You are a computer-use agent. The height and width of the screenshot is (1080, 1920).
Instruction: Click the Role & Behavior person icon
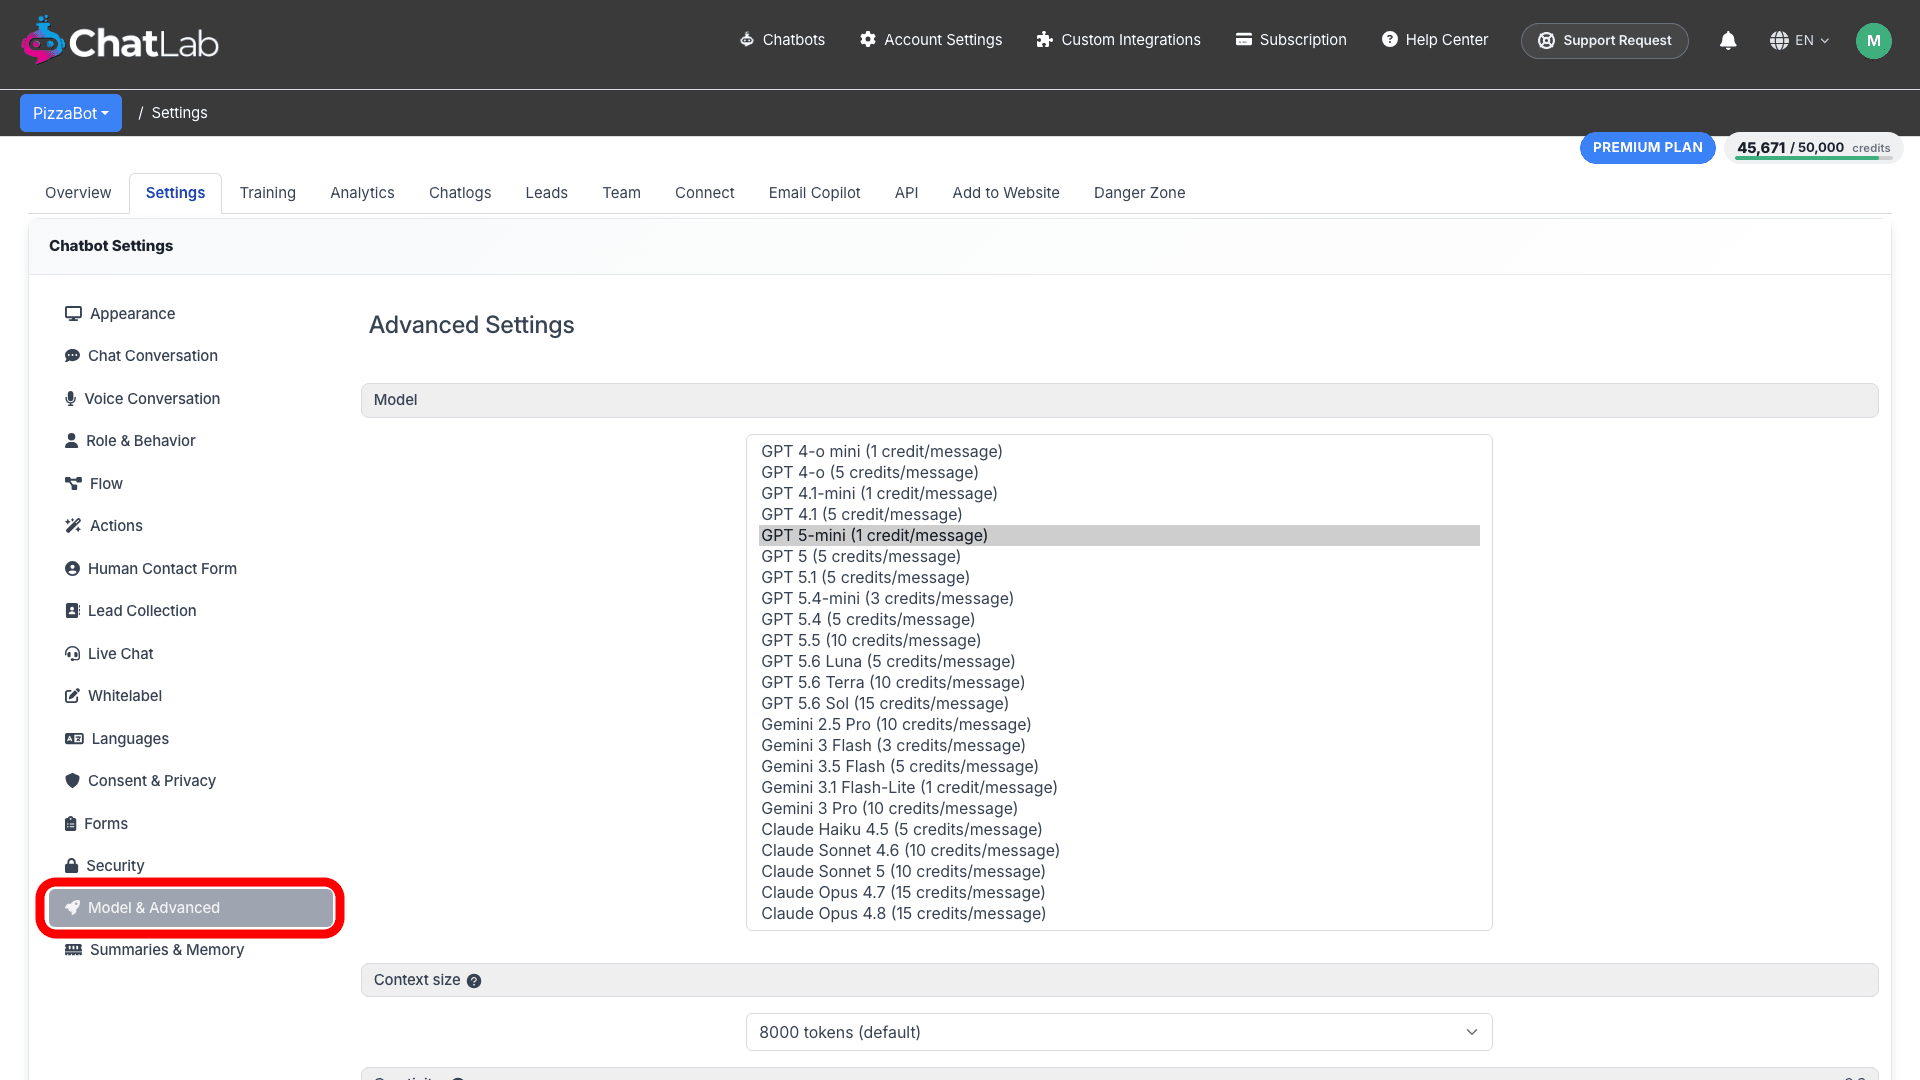(71, 441)
